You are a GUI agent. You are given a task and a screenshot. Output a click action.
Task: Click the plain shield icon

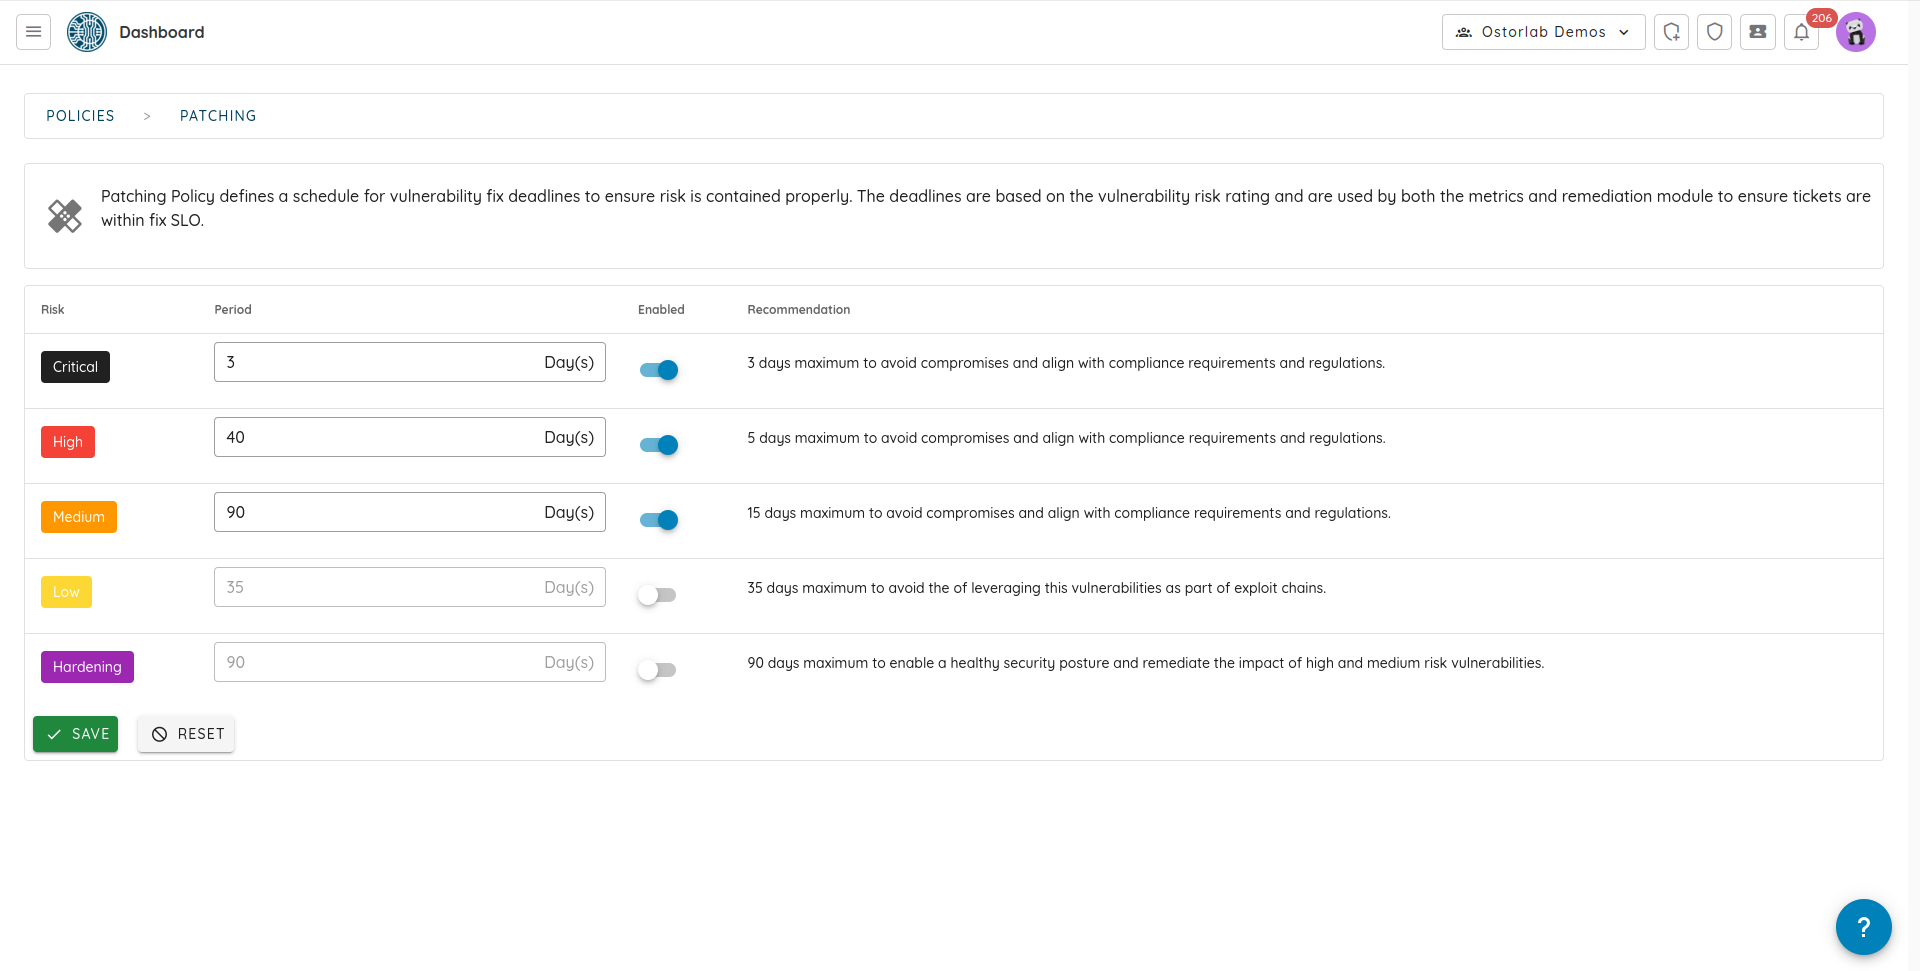1714,32
